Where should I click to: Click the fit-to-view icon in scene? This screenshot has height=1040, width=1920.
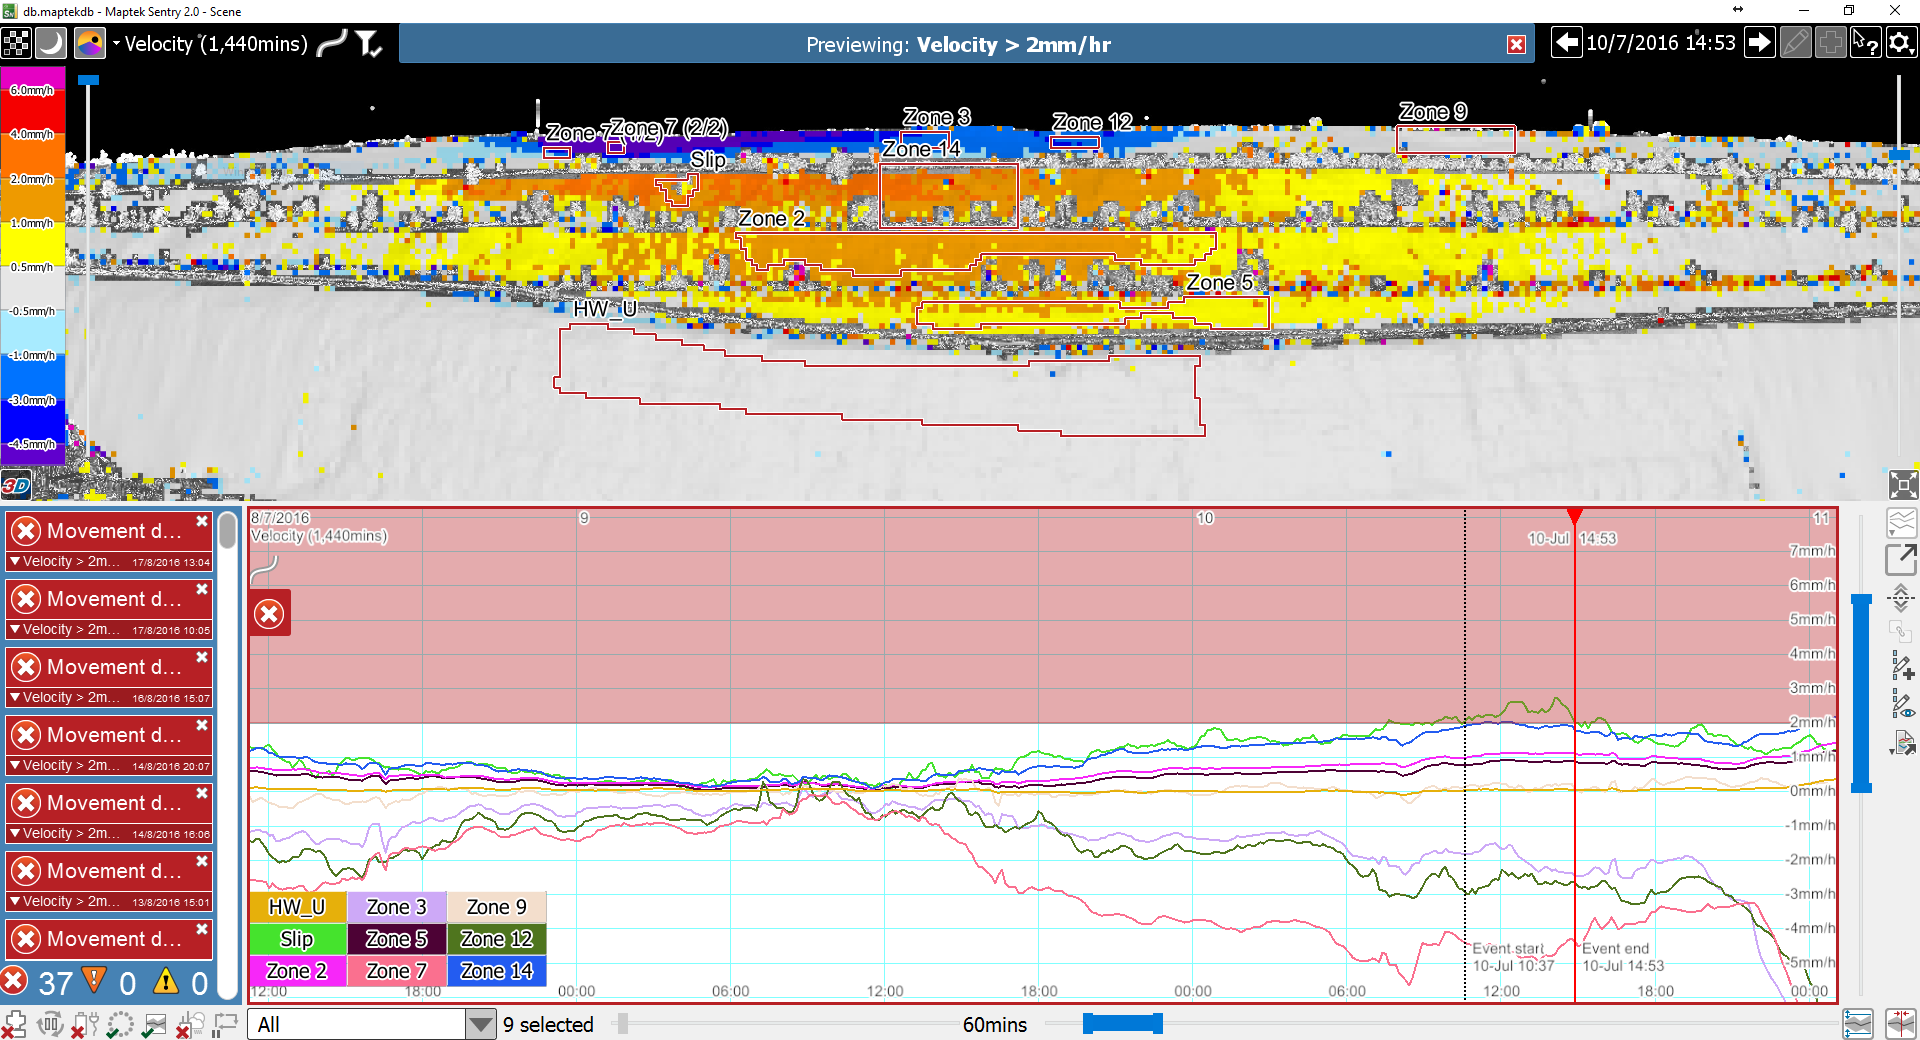[x=1903, y=485]
